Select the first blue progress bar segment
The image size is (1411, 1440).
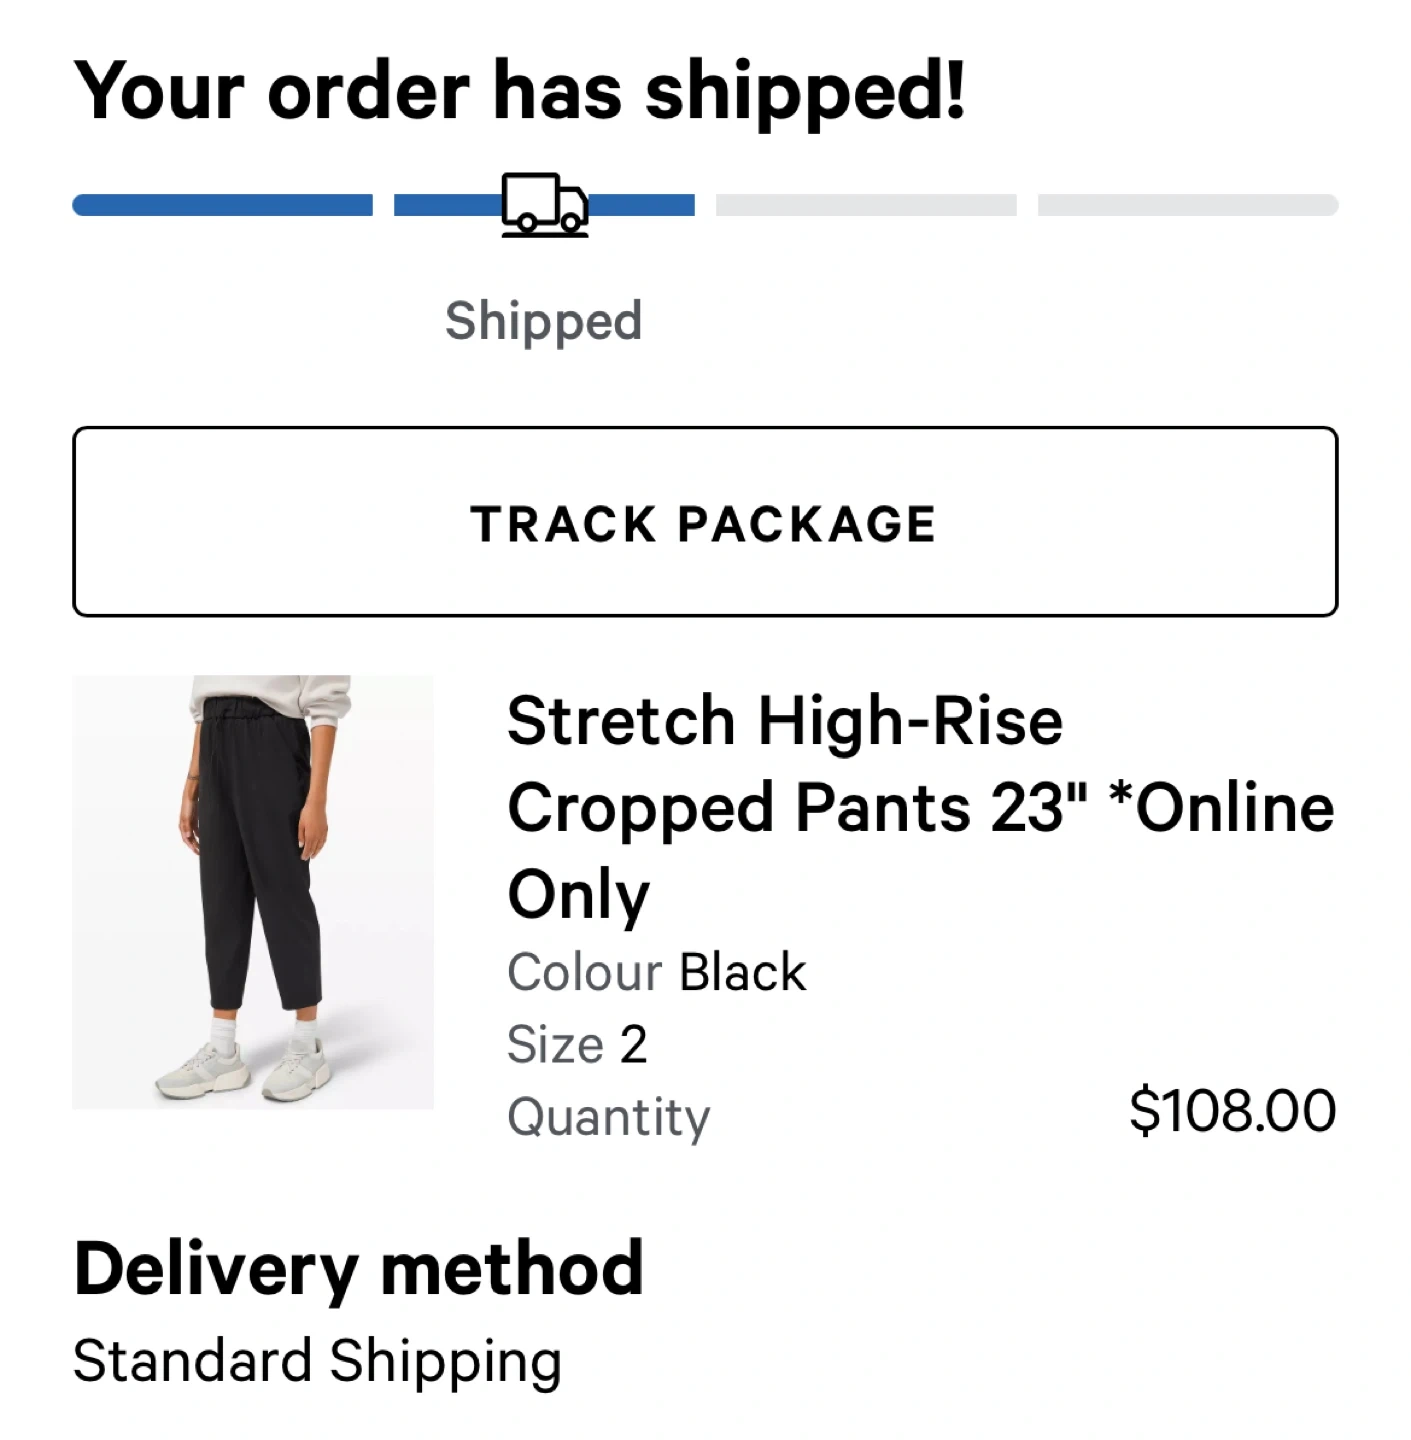tap(222, 206)
